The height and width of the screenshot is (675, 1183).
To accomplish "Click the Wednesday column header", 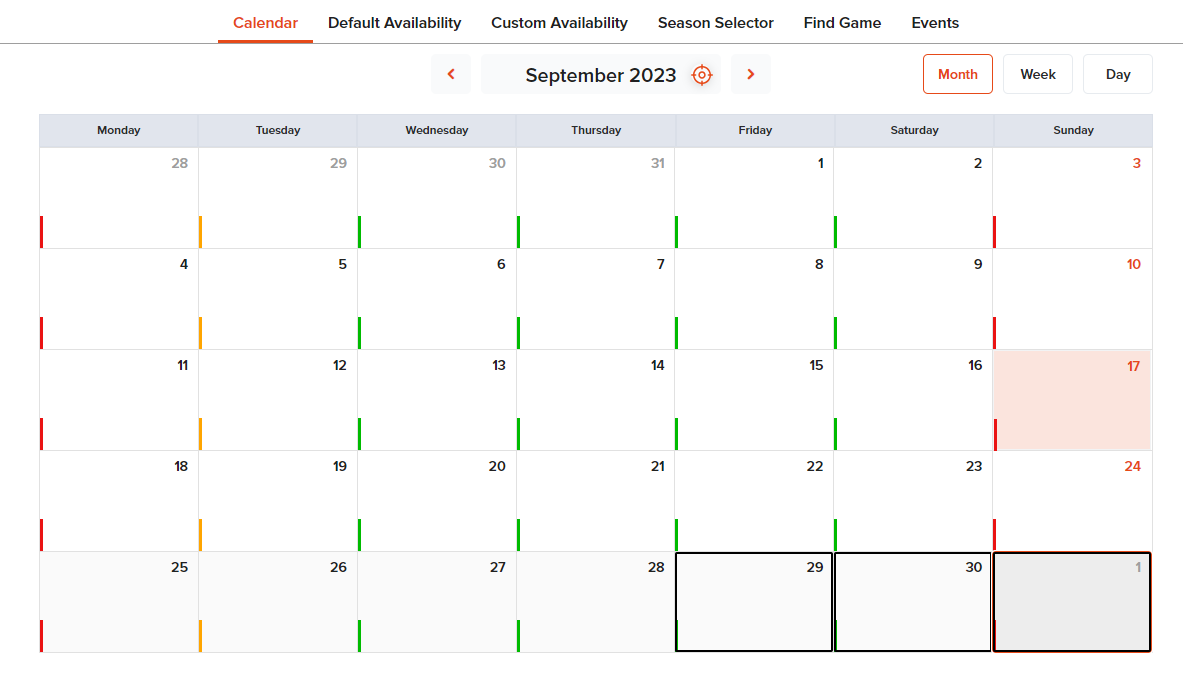I will click(x=437, y=130).
